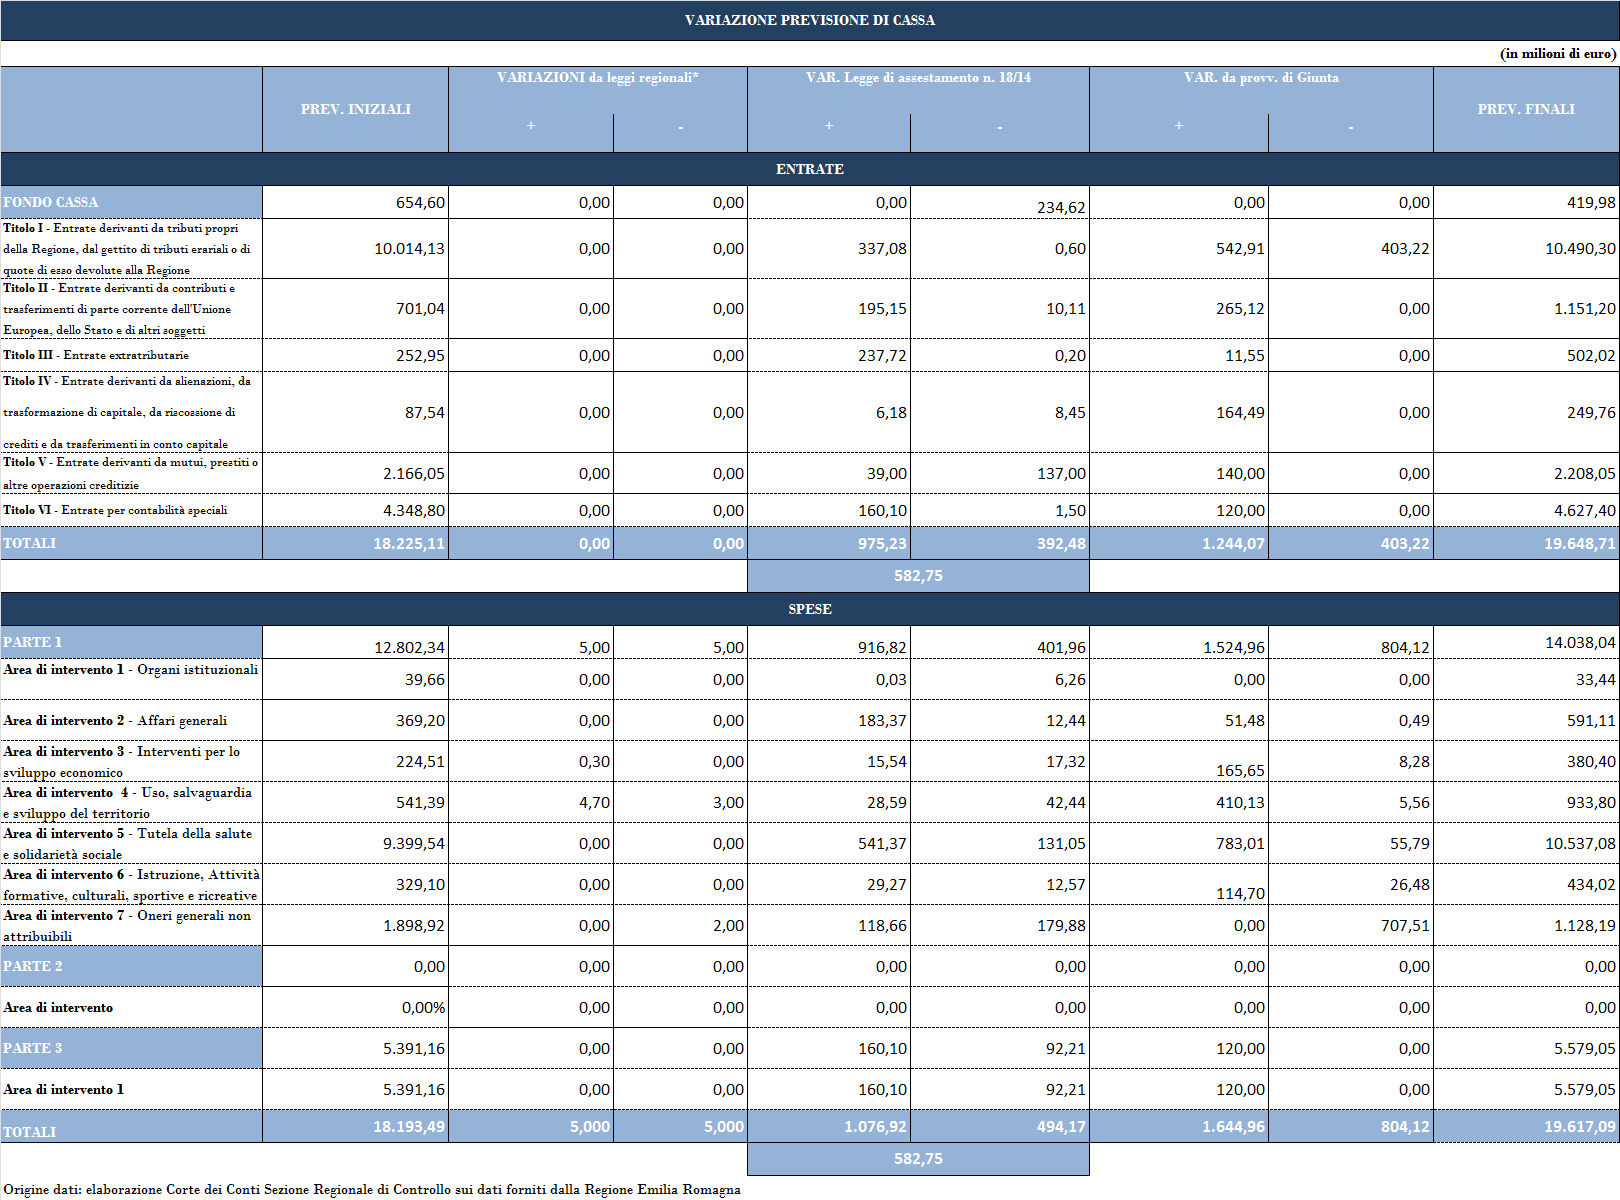Select the PREV. FINALI column header
The image size is (1620, 1200).
tap(1526, 109)
